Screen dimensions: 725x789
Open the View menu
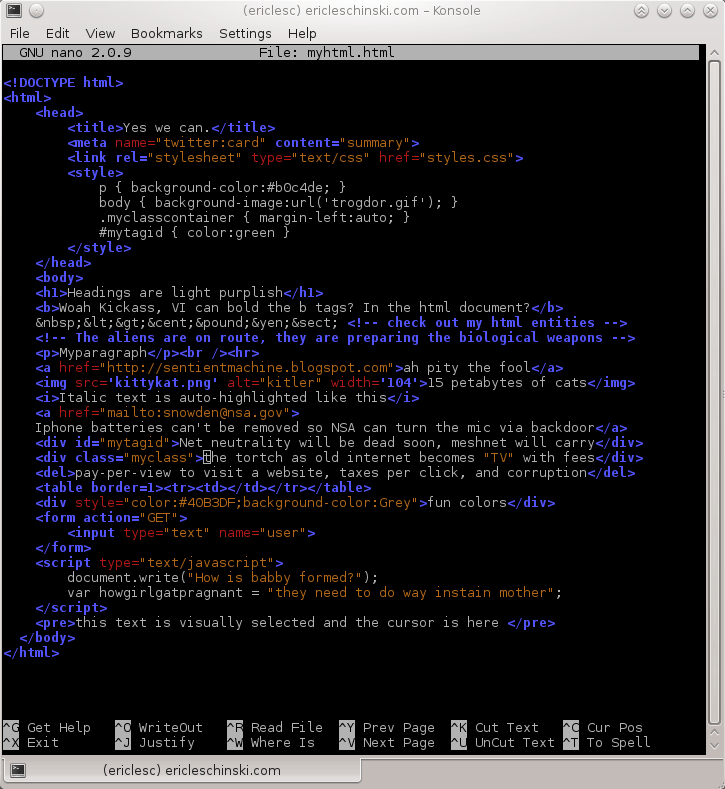point(100,33)
